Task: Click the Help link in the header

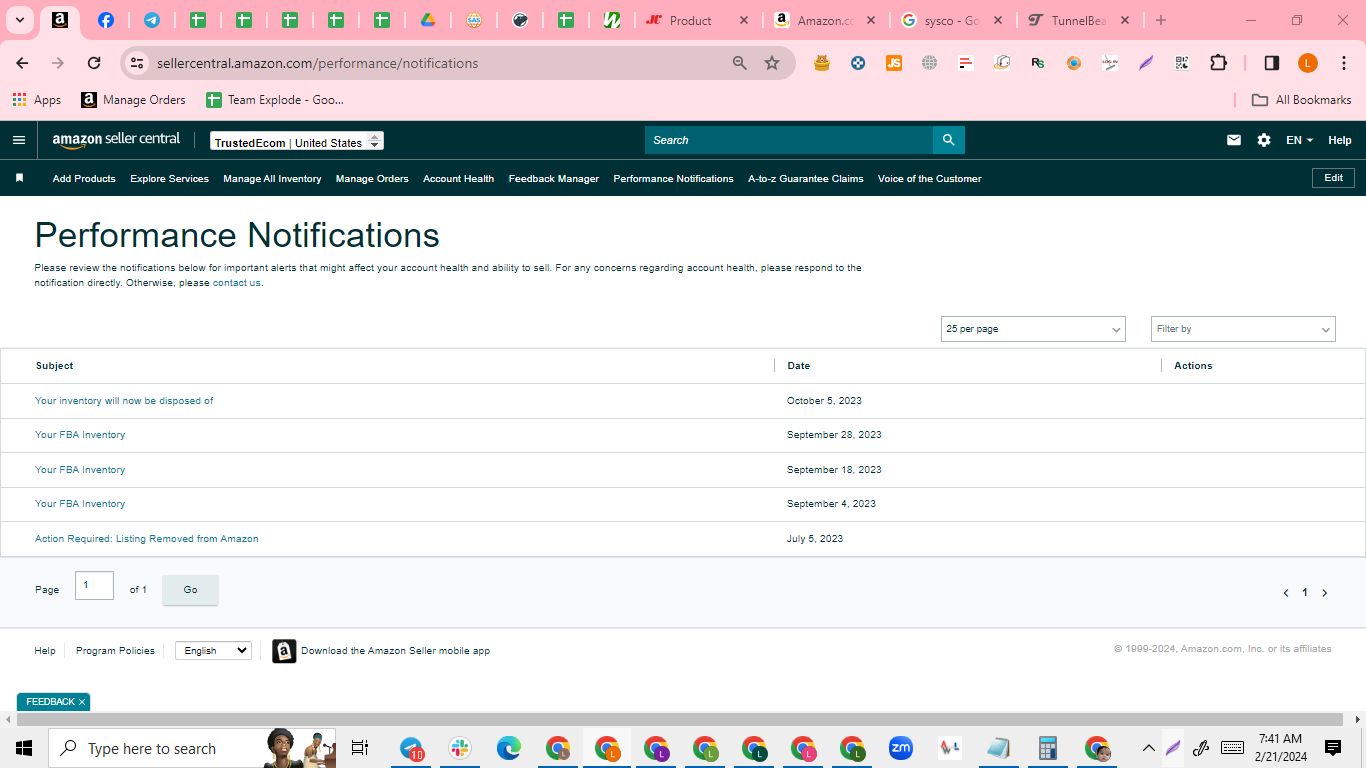Action: coord(1340,140)
